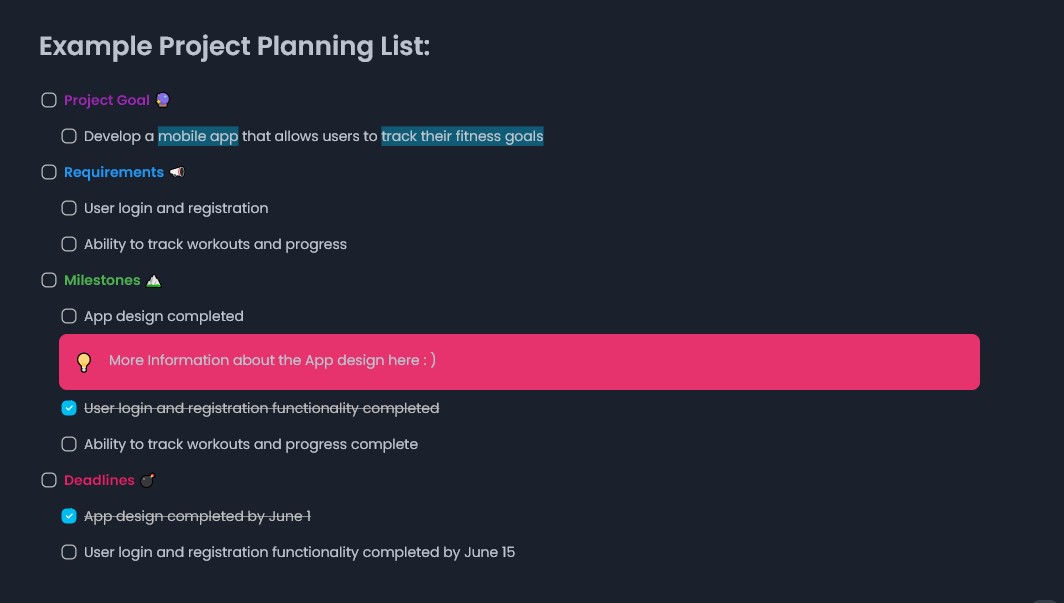Click the bomb emoji next to Deadlines
Viewport: 1064px width, 603px height.
pyautogui.click(x=148, y=480)
